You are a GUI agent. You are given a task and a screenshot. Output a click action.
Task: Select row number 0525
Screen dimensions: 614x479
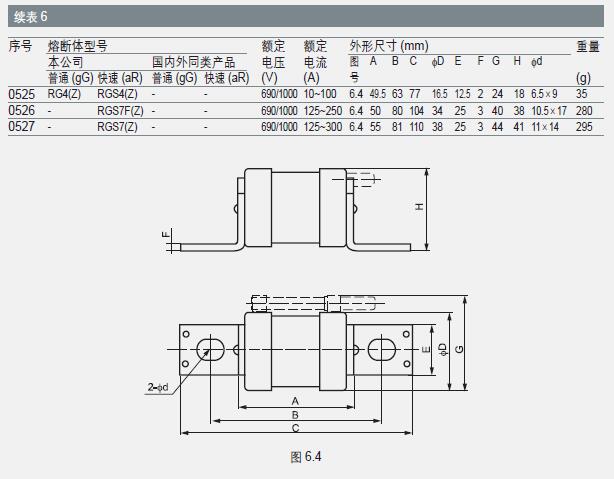[x=20, y=93]
